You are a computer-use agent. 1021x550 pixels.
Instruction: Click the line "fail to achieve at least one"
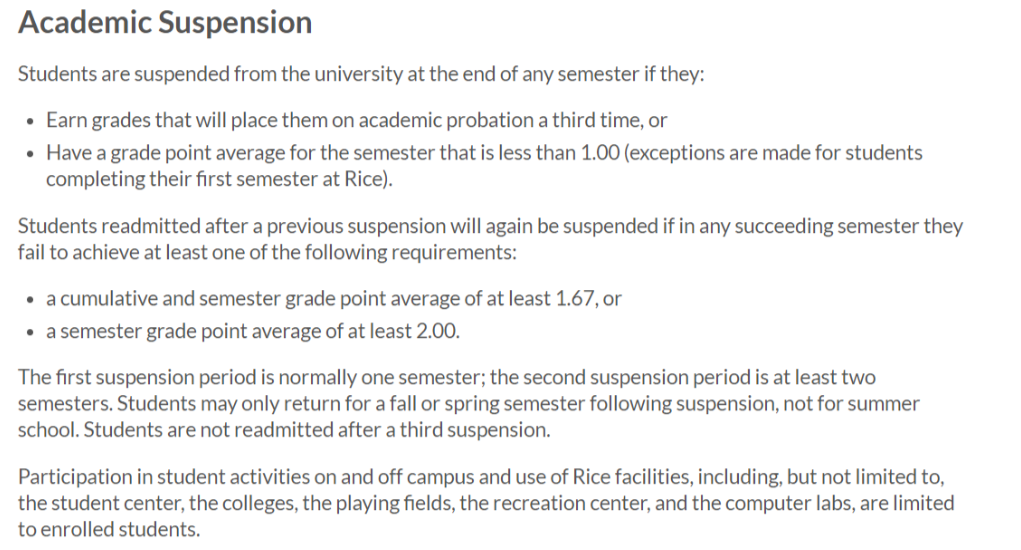(266, 252)
